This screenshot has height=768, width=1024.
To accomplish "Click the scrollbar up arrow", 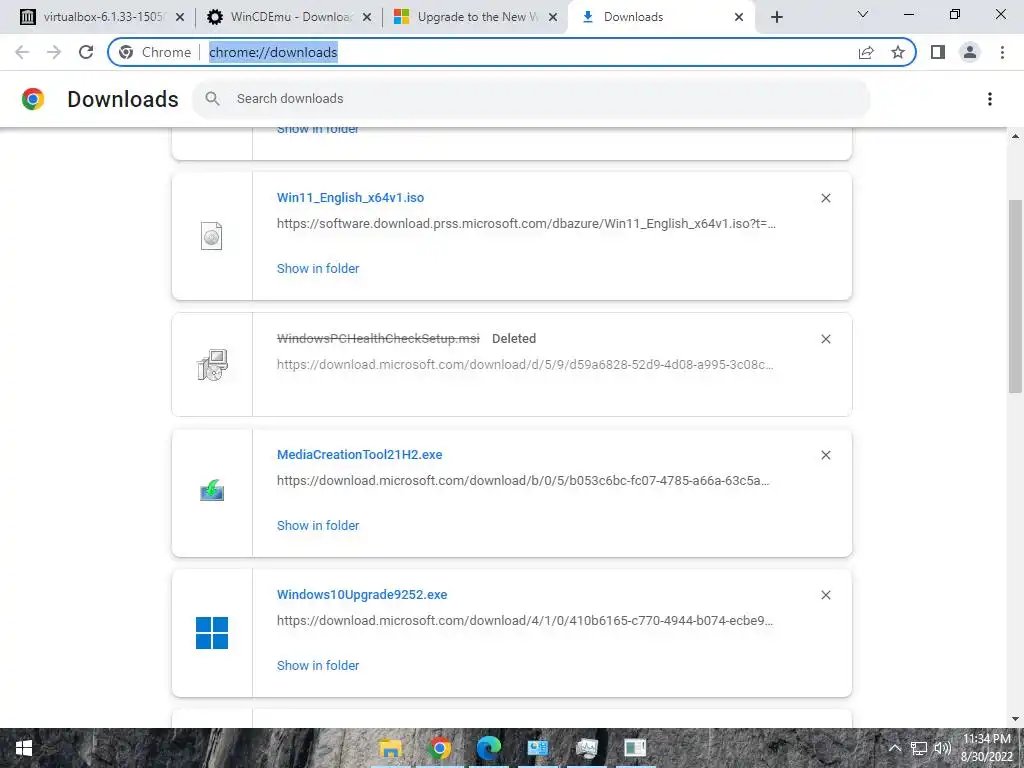I will 1015,136.
